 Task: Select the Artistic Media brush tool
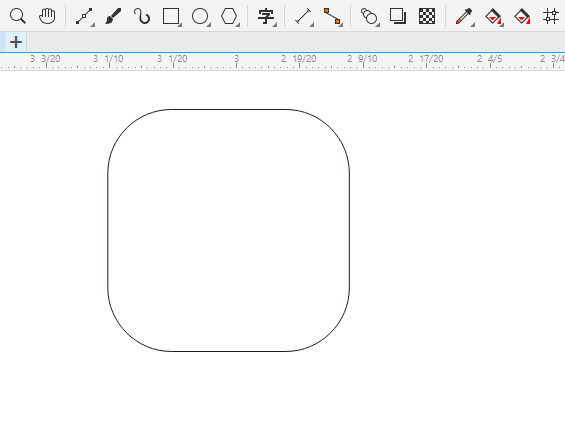pyautogui.click(x=113, y=16)
